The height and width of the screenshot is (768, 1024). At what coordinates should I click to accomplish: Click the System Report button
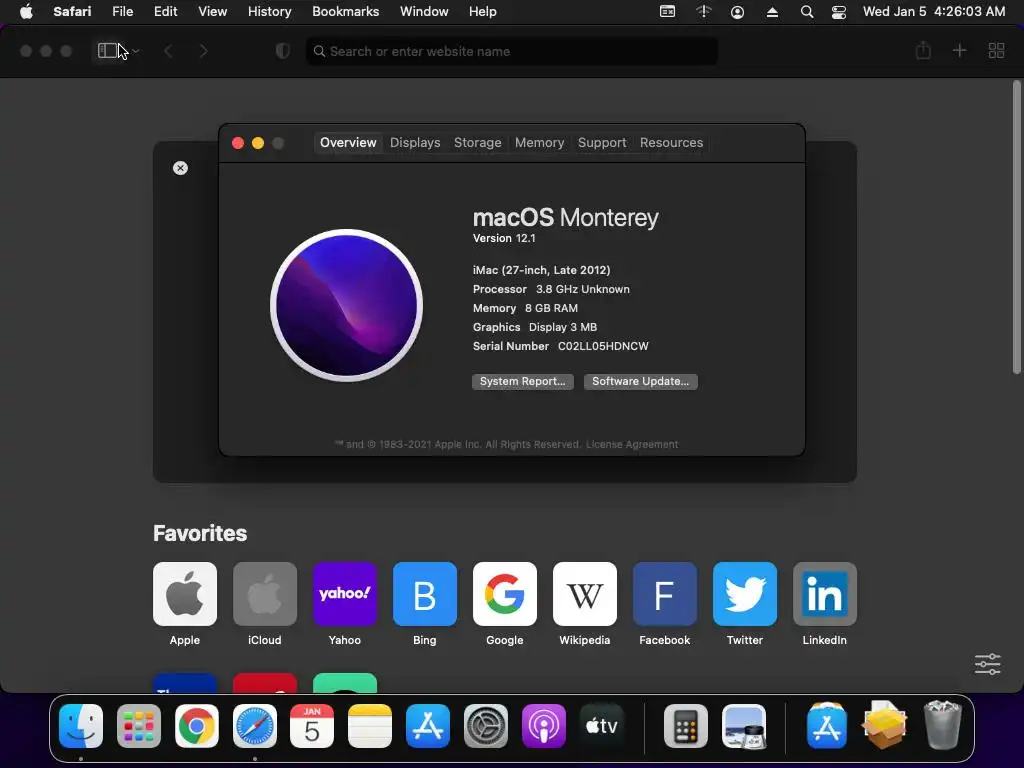[522, 381]
